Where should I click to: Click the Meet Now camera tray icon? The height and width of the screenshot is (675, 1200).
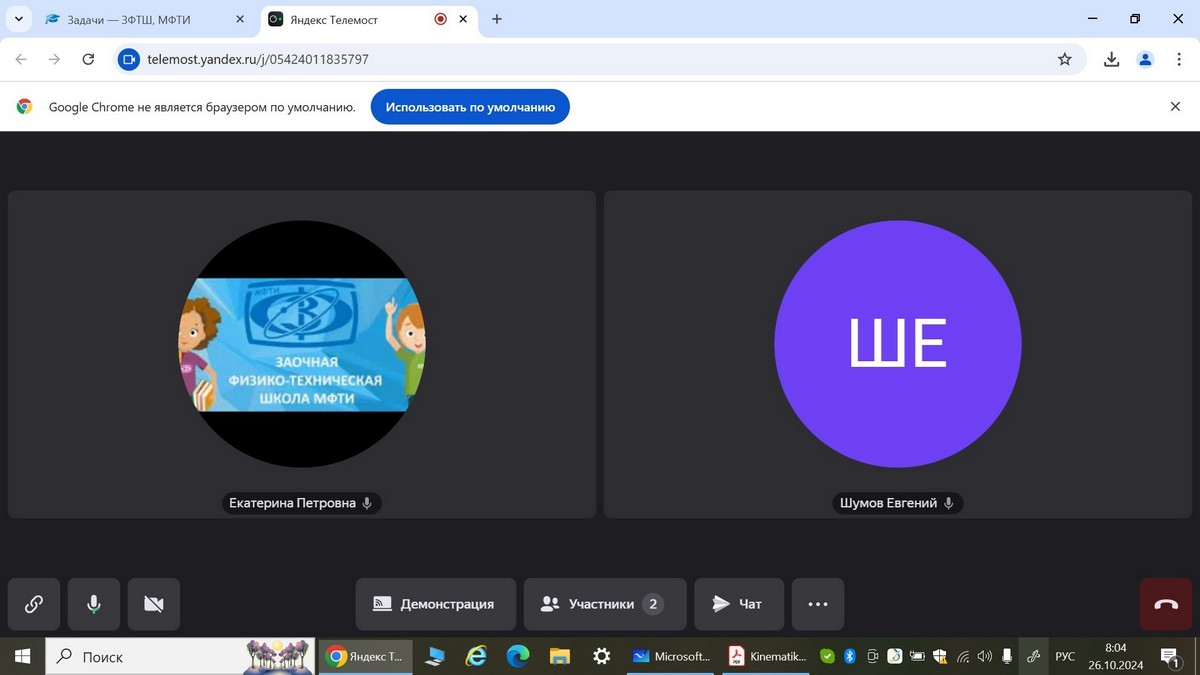(872, 656)
